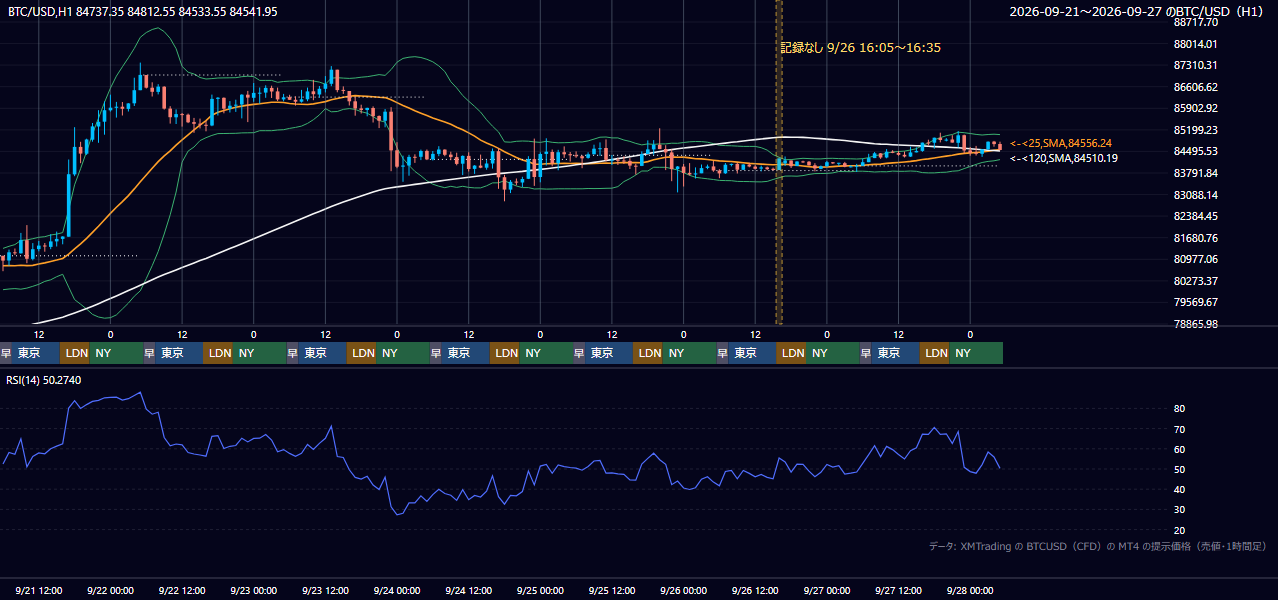This screenshot has height=600, width=1278.
Task: Click the 87310.31 price axis value
Action: pyautogui.click(x=1195, y=65)
